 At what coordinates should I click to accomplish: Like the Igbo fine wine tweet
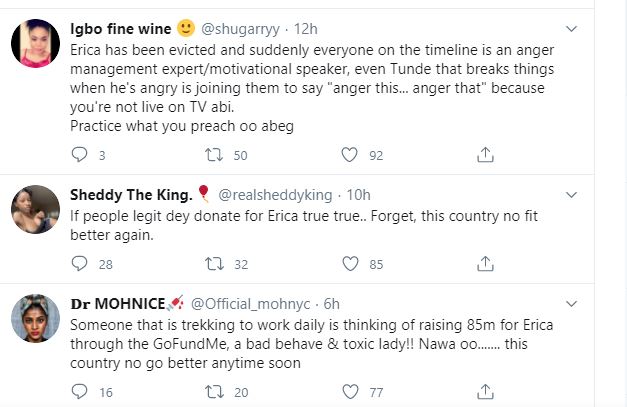[x=350, y=154]
